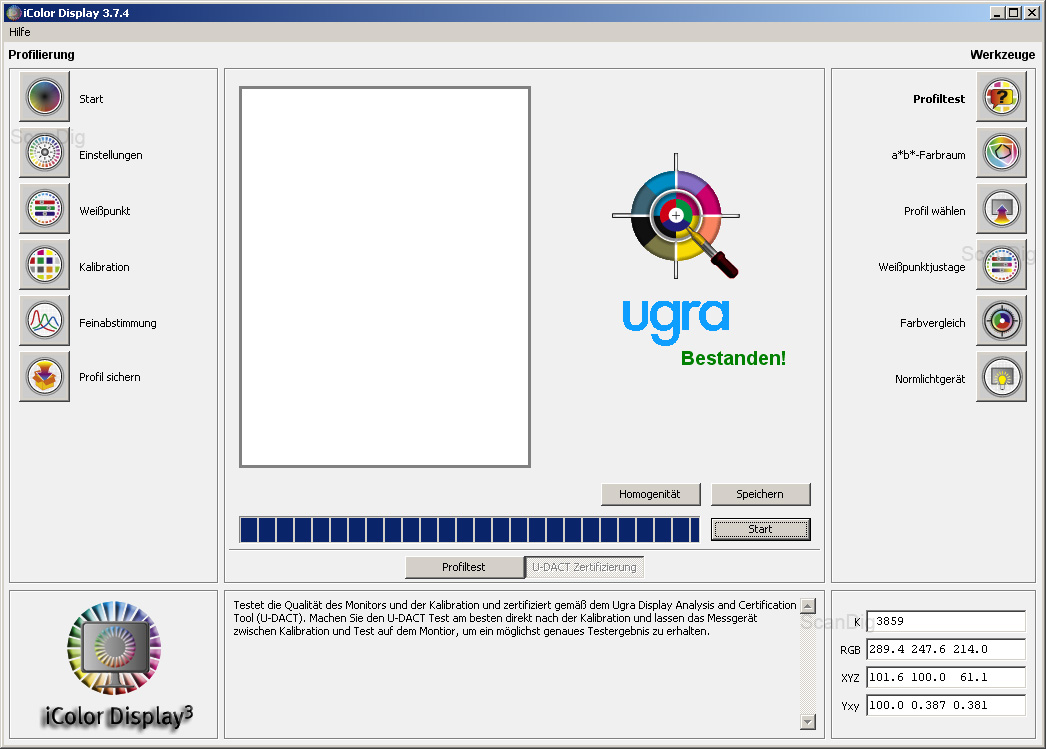Click the XYZ values field
The width and height of the screenshot is (1046, 749).
pos(946,677)
